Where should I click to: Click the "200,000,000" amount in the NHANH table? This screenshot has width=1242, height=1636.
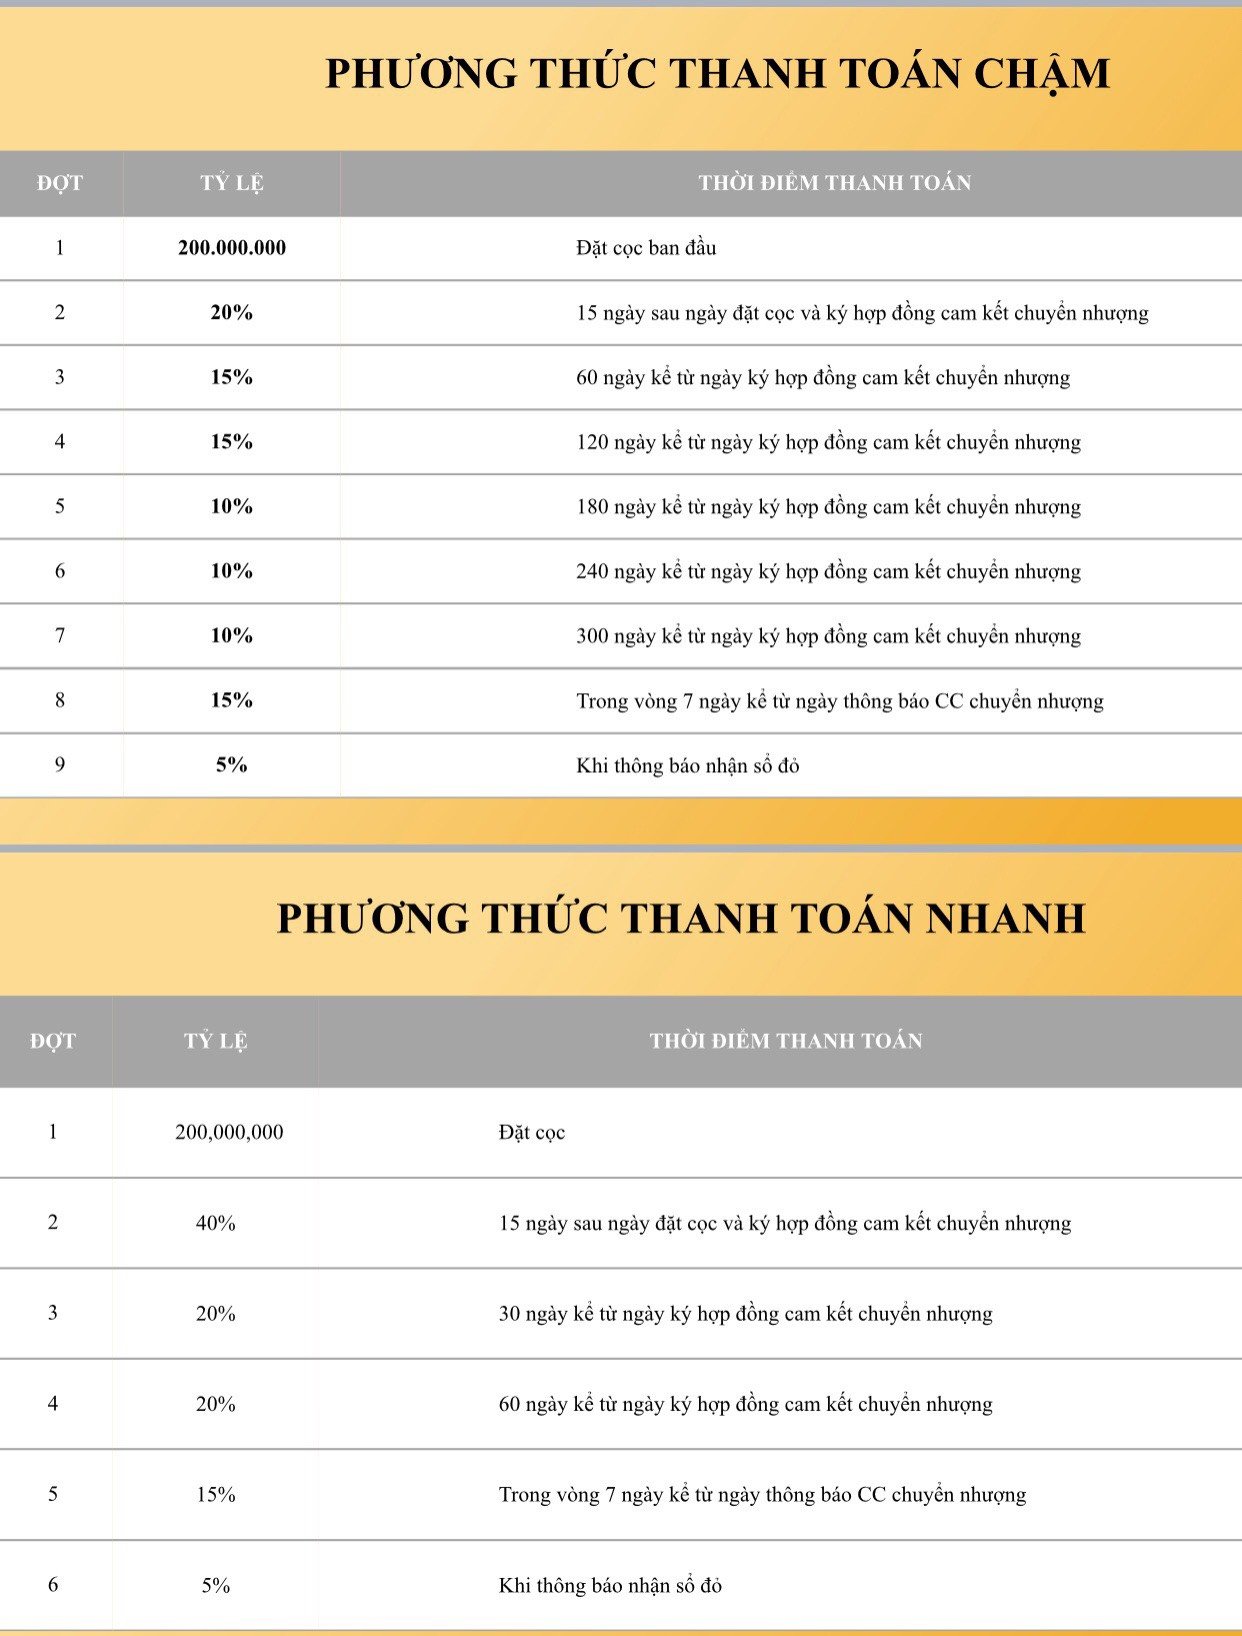(229, 1132)
